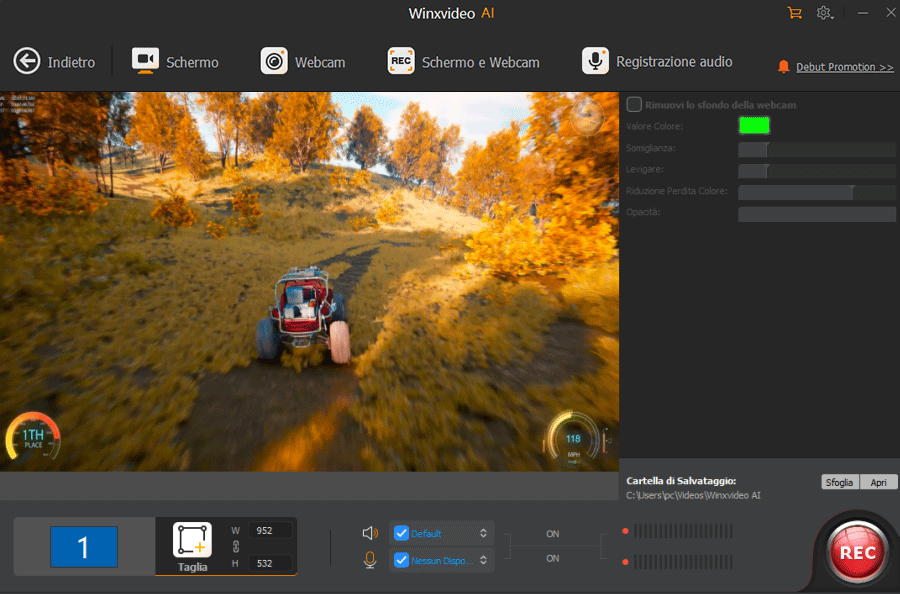The width and height of the screenshot is (900, 594).
Task: Click the game preview screen
Action: [309, 282]
